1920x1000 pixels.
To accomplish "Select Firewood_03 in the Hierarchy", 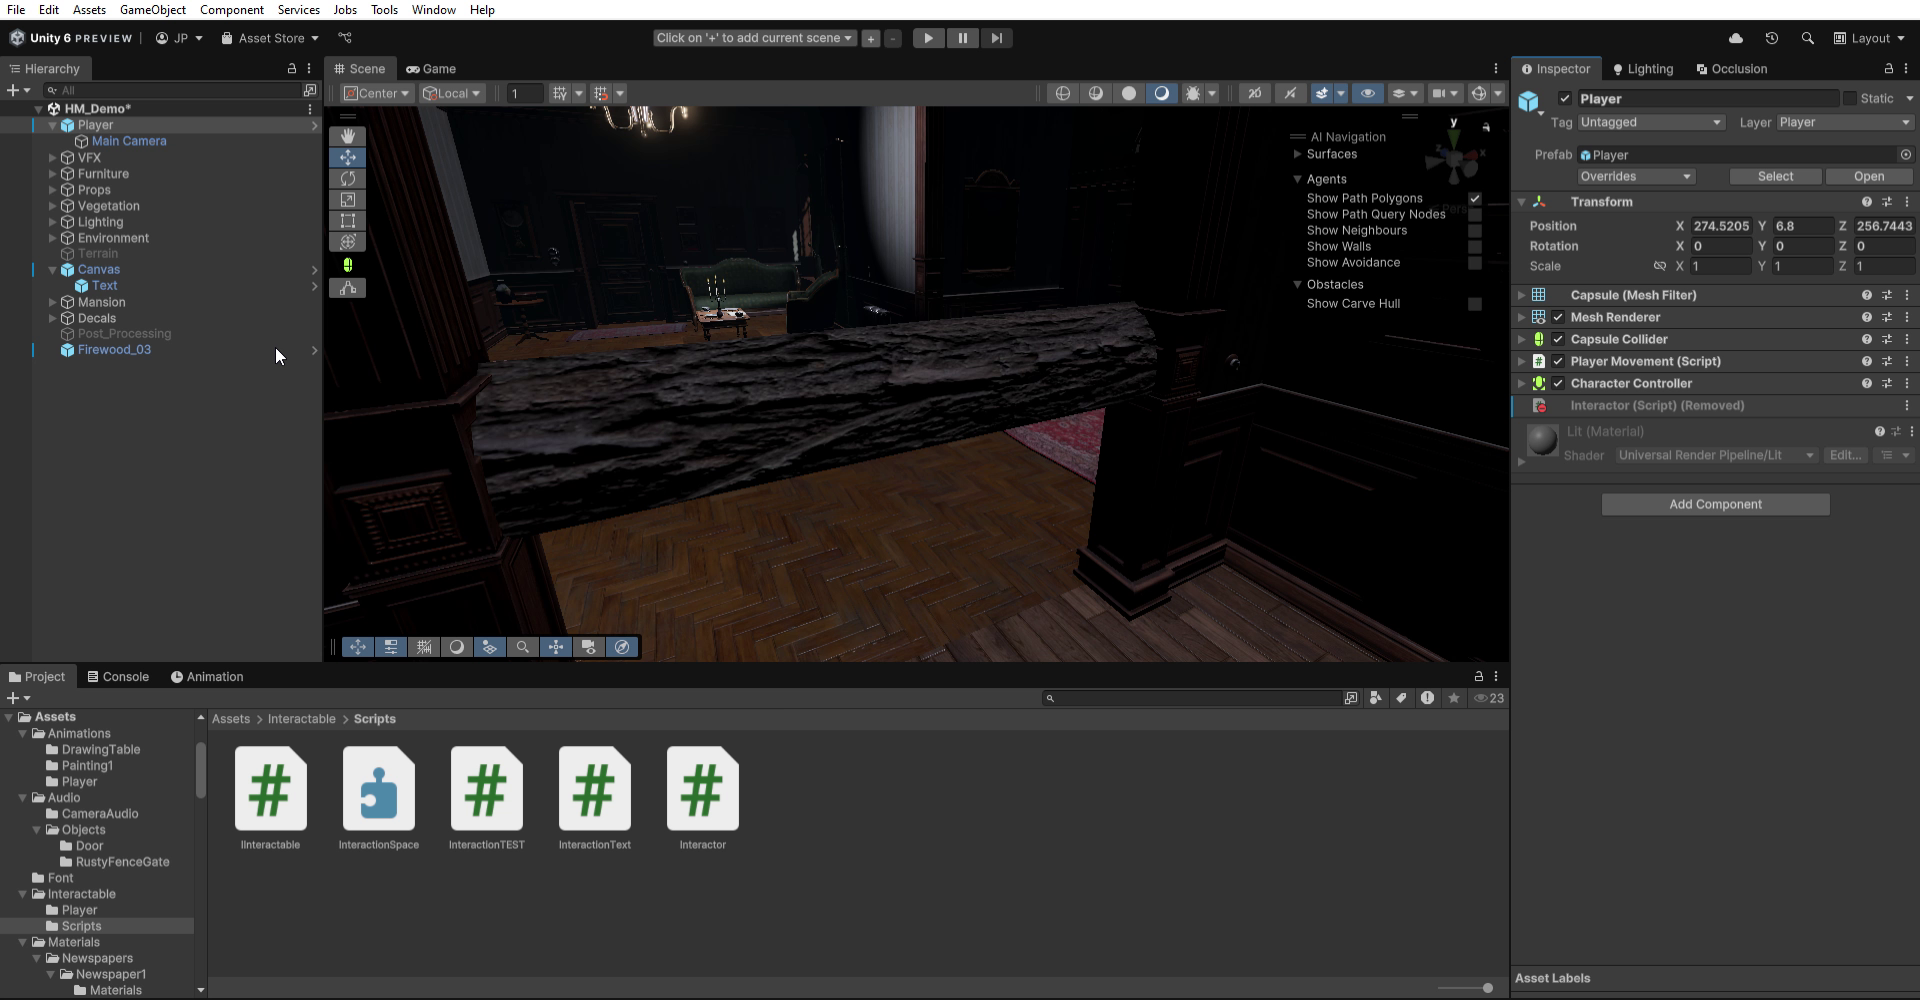I will tap(114, 350).
